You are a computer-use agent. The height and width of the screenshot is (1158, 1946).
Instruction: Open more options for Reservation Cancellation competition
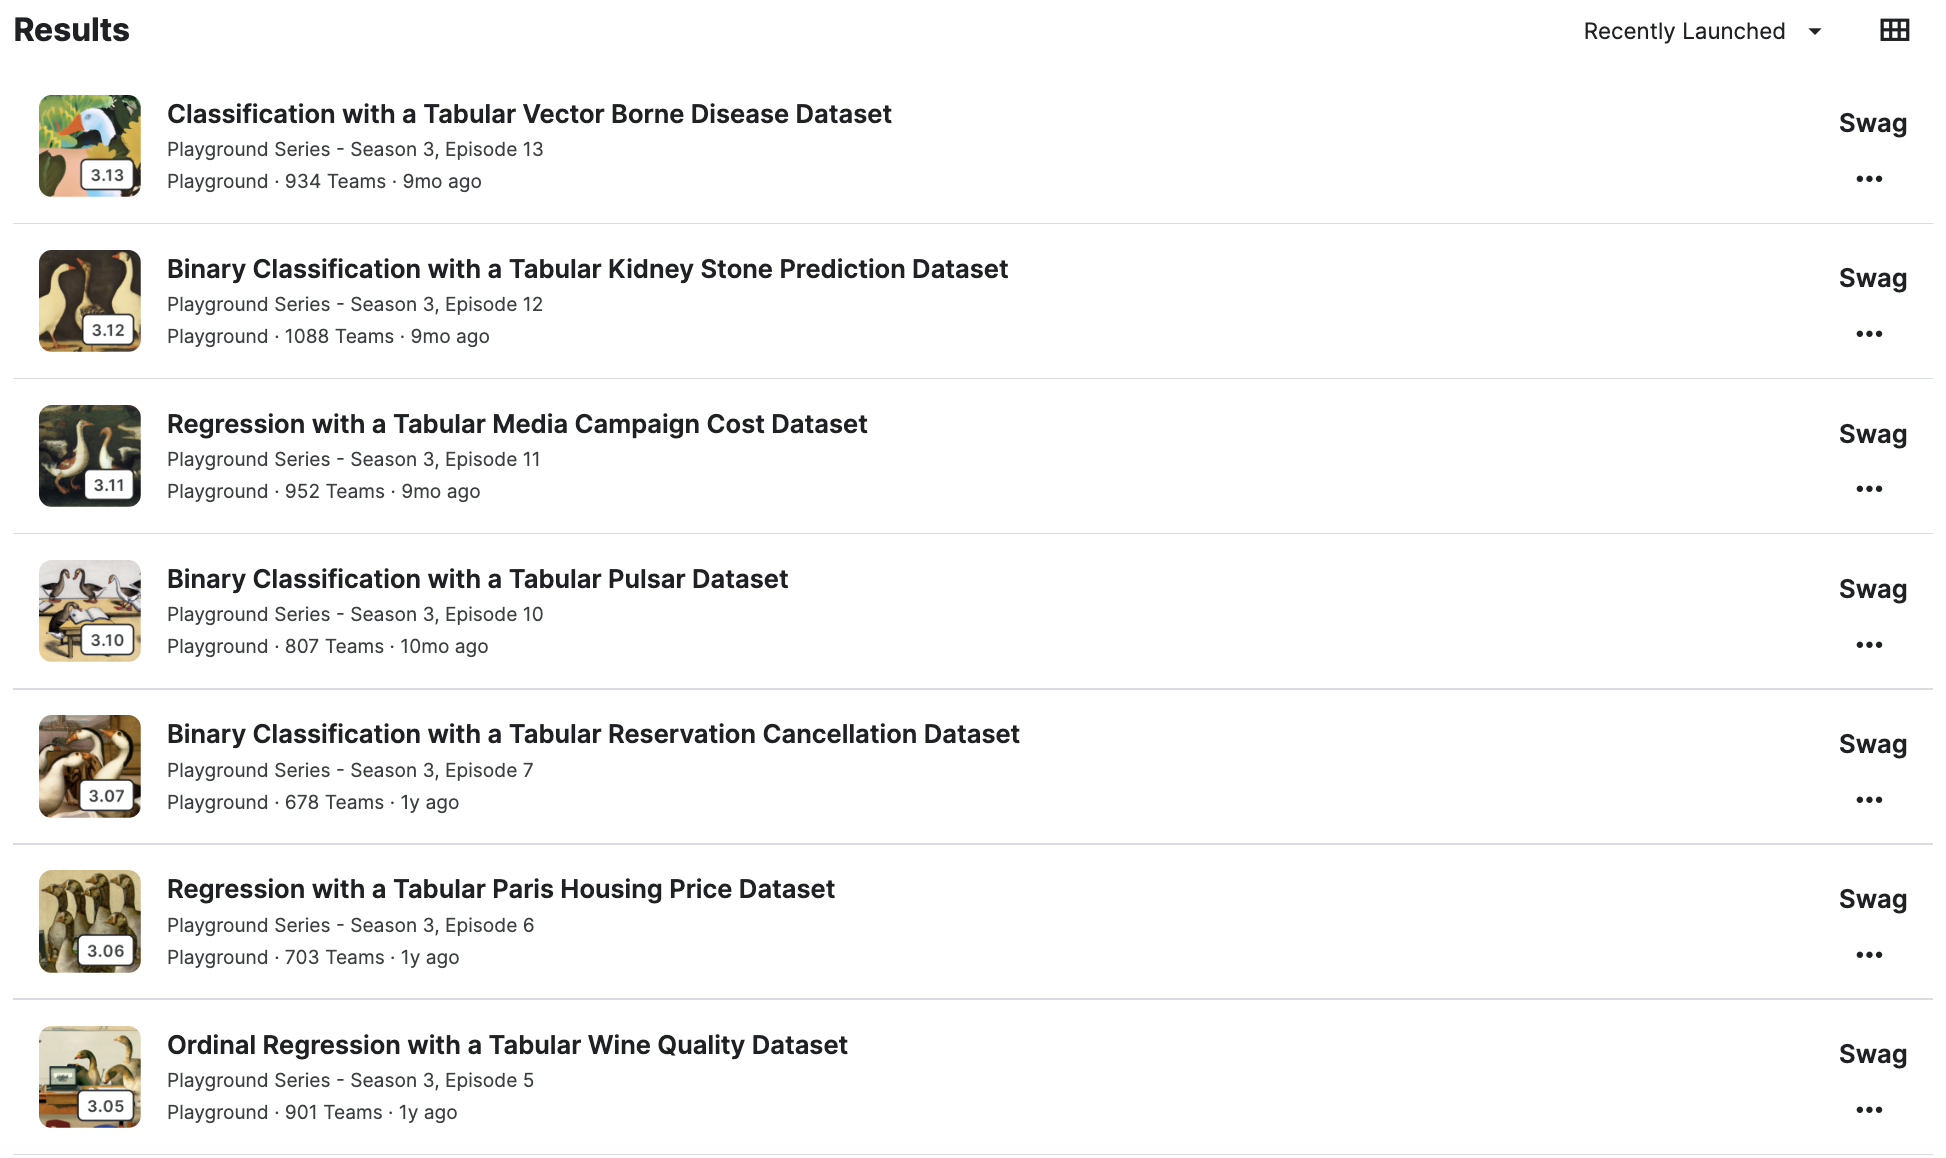point(1868,800)
